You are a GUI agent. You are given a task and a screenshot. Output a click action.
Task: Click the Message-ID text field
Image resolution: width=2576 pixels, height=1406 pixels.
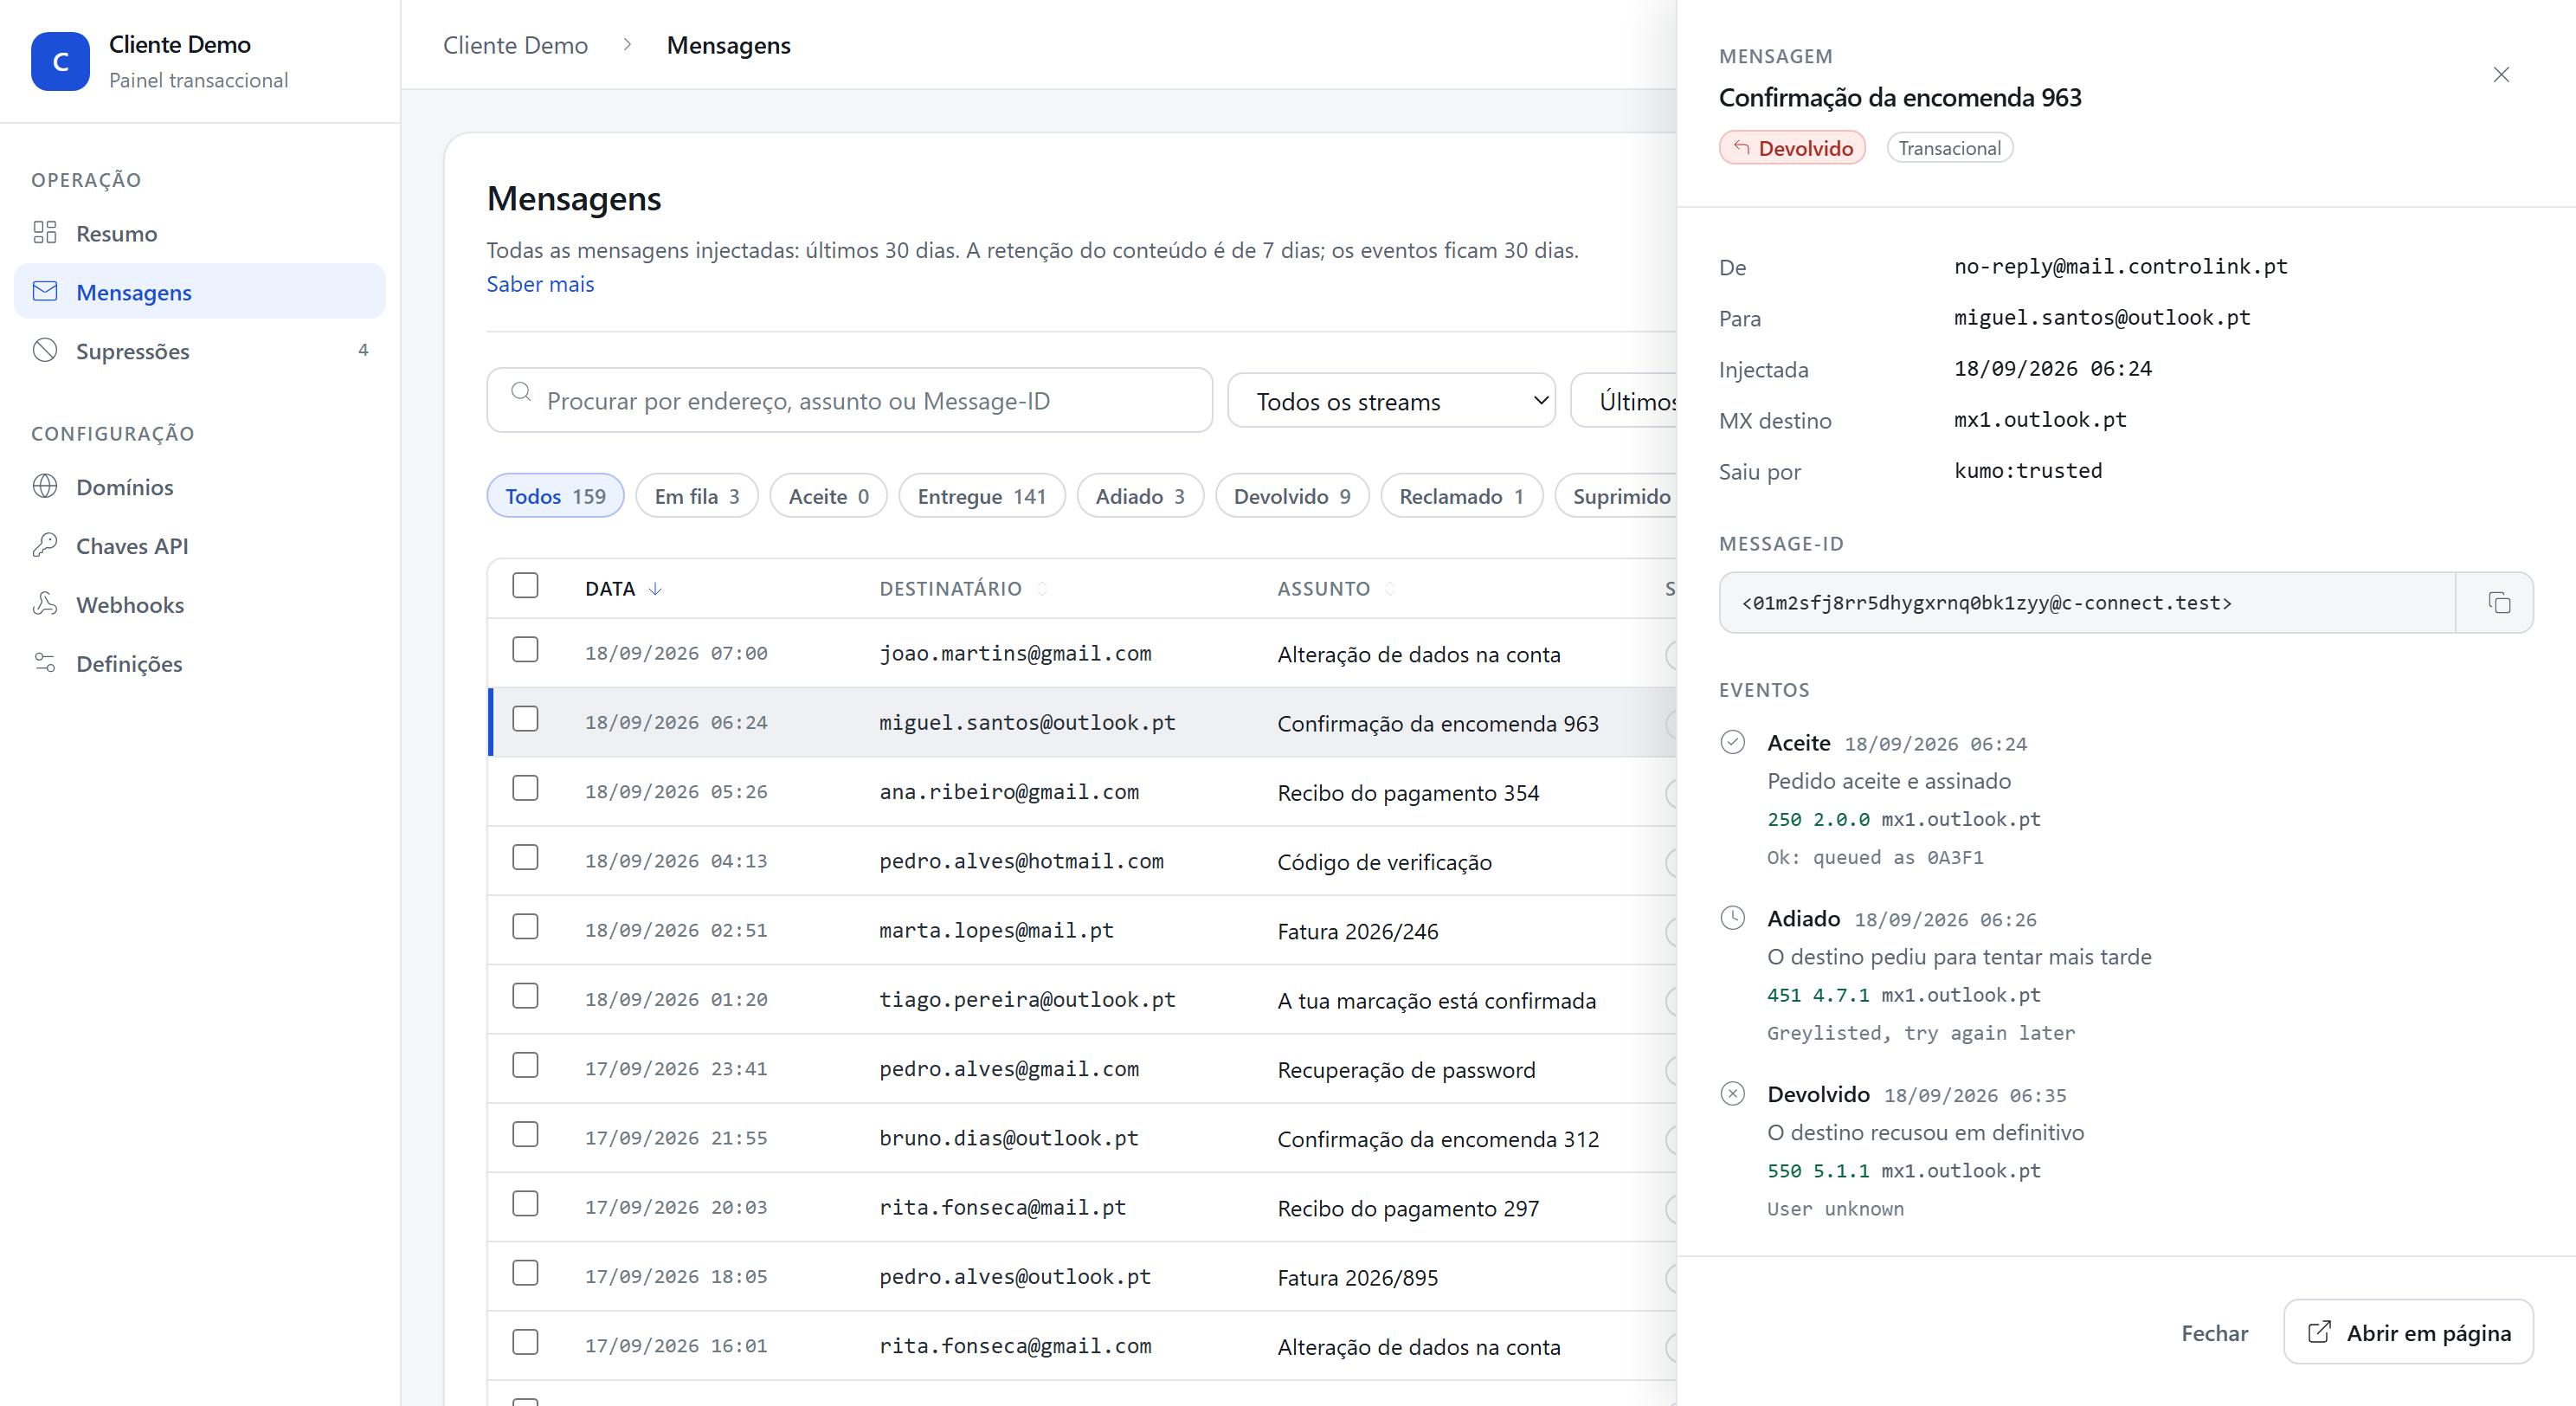pyautogui.click(x=2087, y=603)
